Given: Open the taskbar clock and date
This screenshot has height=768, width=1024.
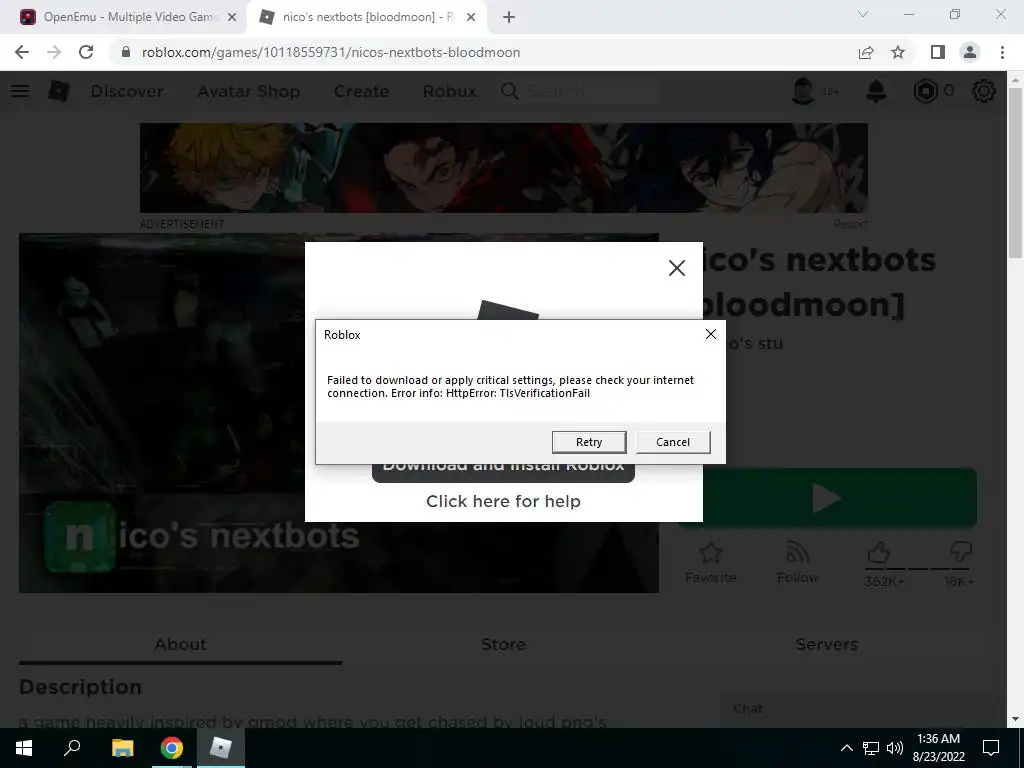Looking at the screenshot, I should [x=938, y=748].
